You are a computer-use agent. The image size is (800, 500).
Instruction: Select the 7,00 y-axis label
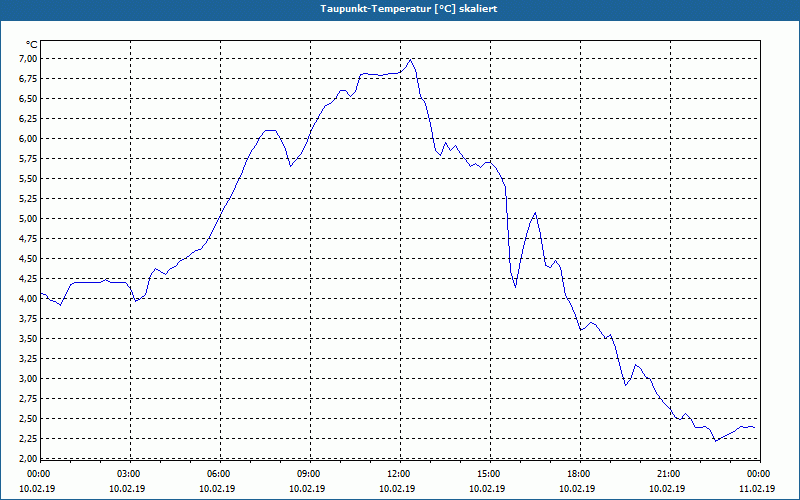(29, 59)
